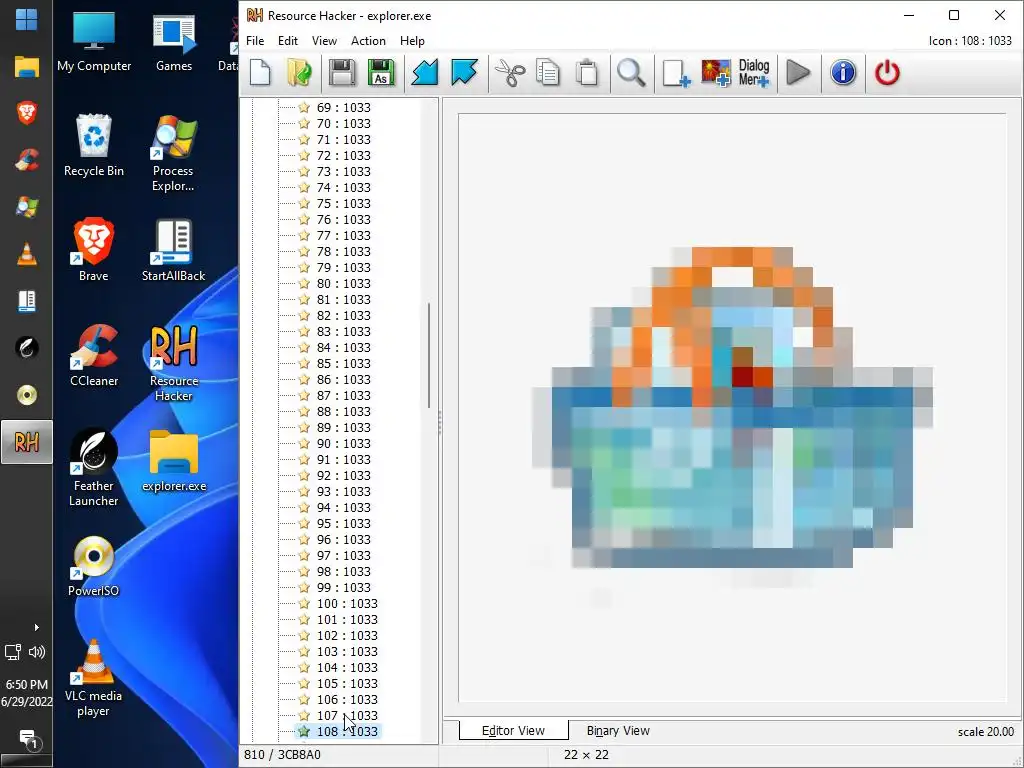
Task: Click the Save floppy disk icon
Action: click(342, 72)
